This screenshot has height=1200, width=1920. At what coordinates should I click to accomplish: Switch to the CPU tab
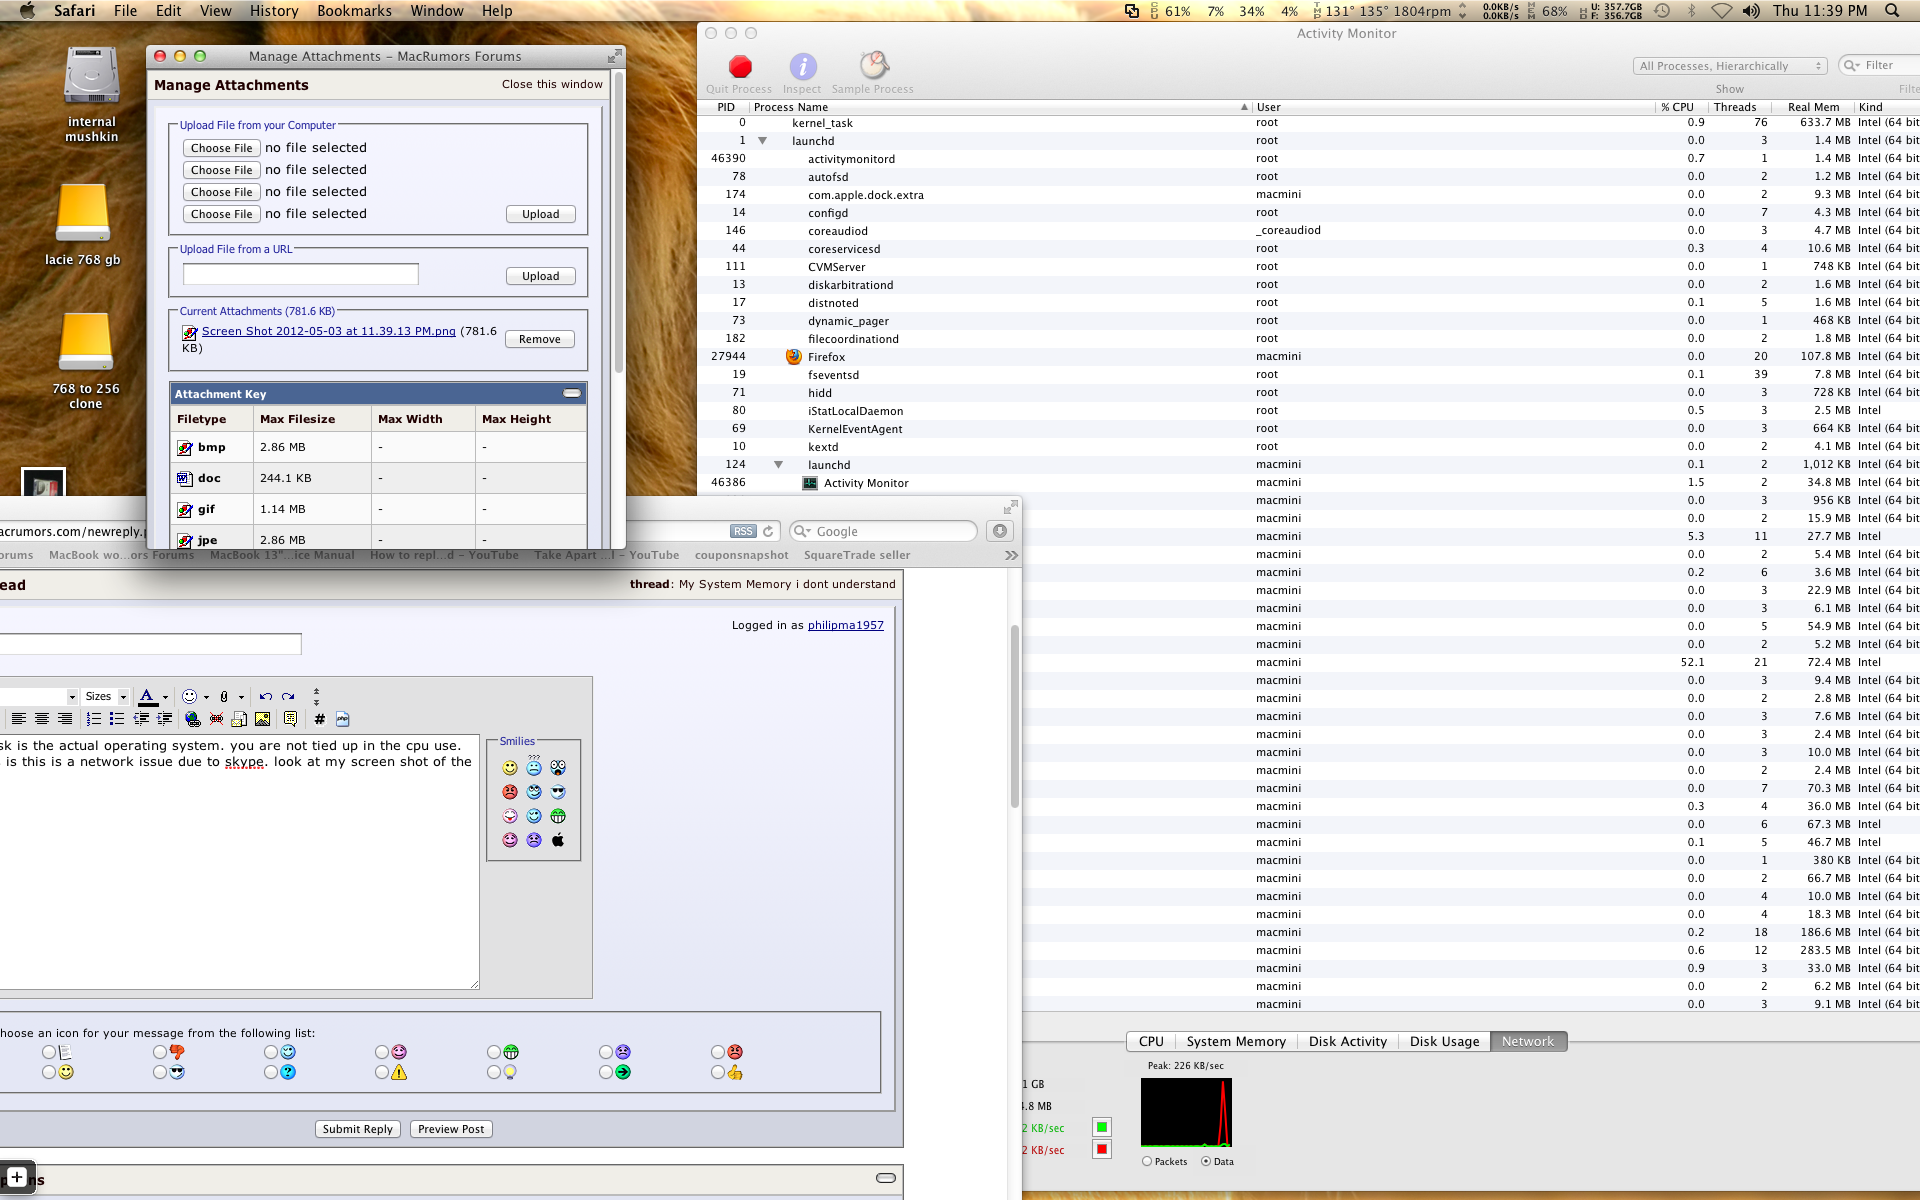tap(1151, 1041)
